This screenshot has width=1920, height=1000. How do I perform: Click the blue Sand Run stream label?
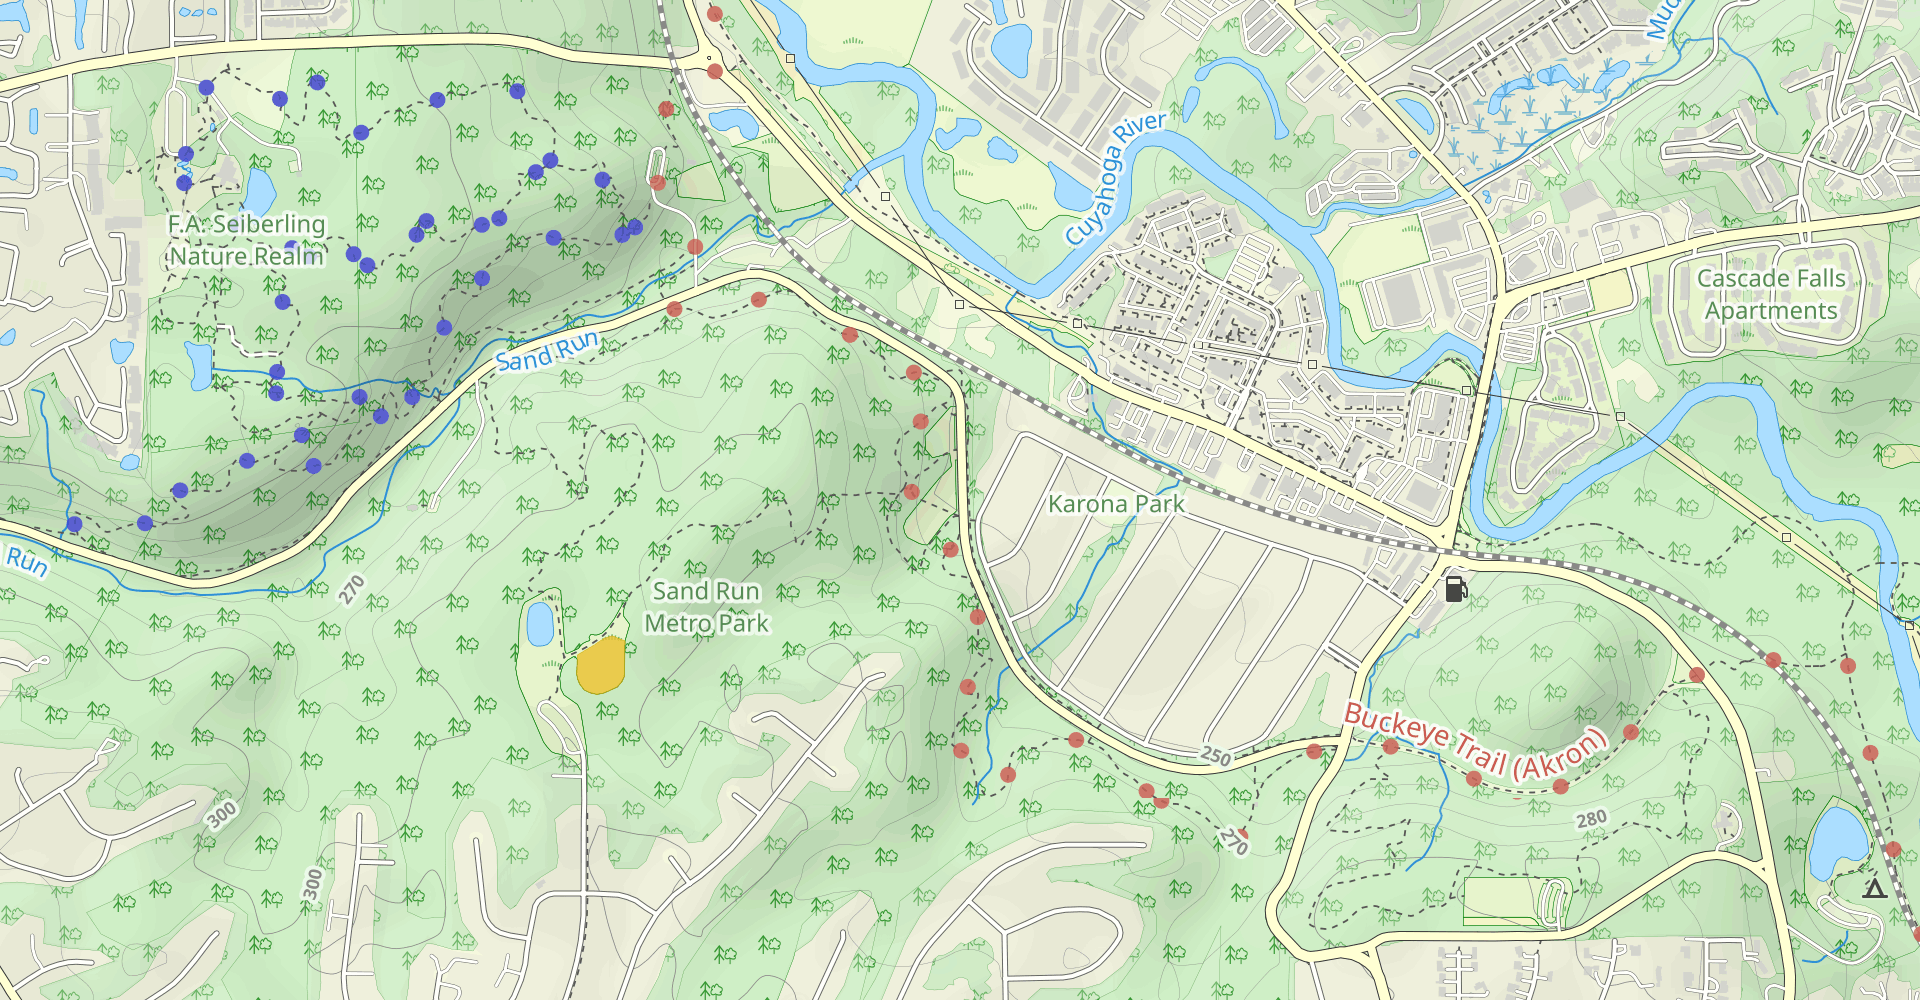(547, 351)
